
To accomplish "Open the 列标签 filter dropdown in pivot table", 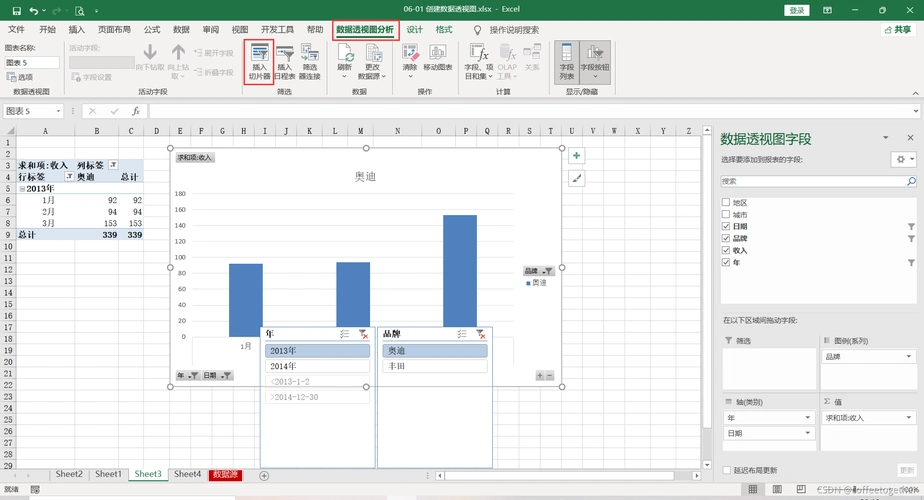I will click(112, 164).
